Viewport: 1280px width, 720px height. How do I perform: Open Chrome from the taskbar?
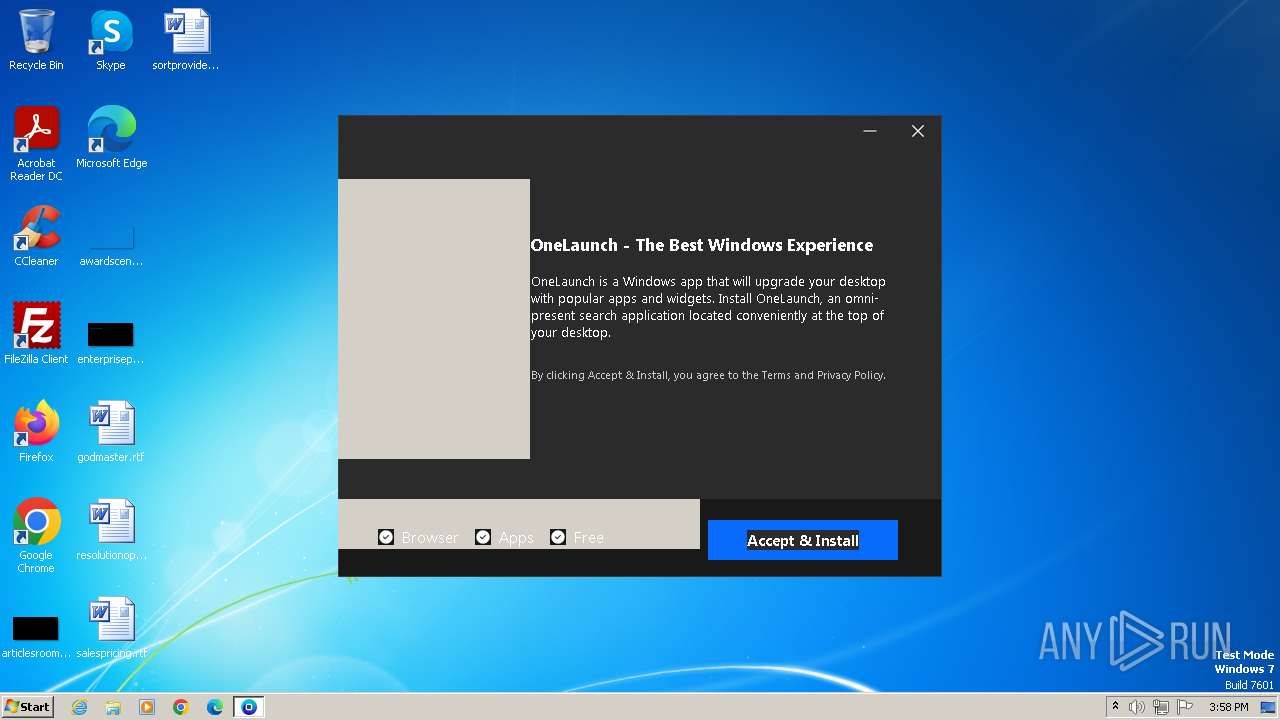point(181,707)
